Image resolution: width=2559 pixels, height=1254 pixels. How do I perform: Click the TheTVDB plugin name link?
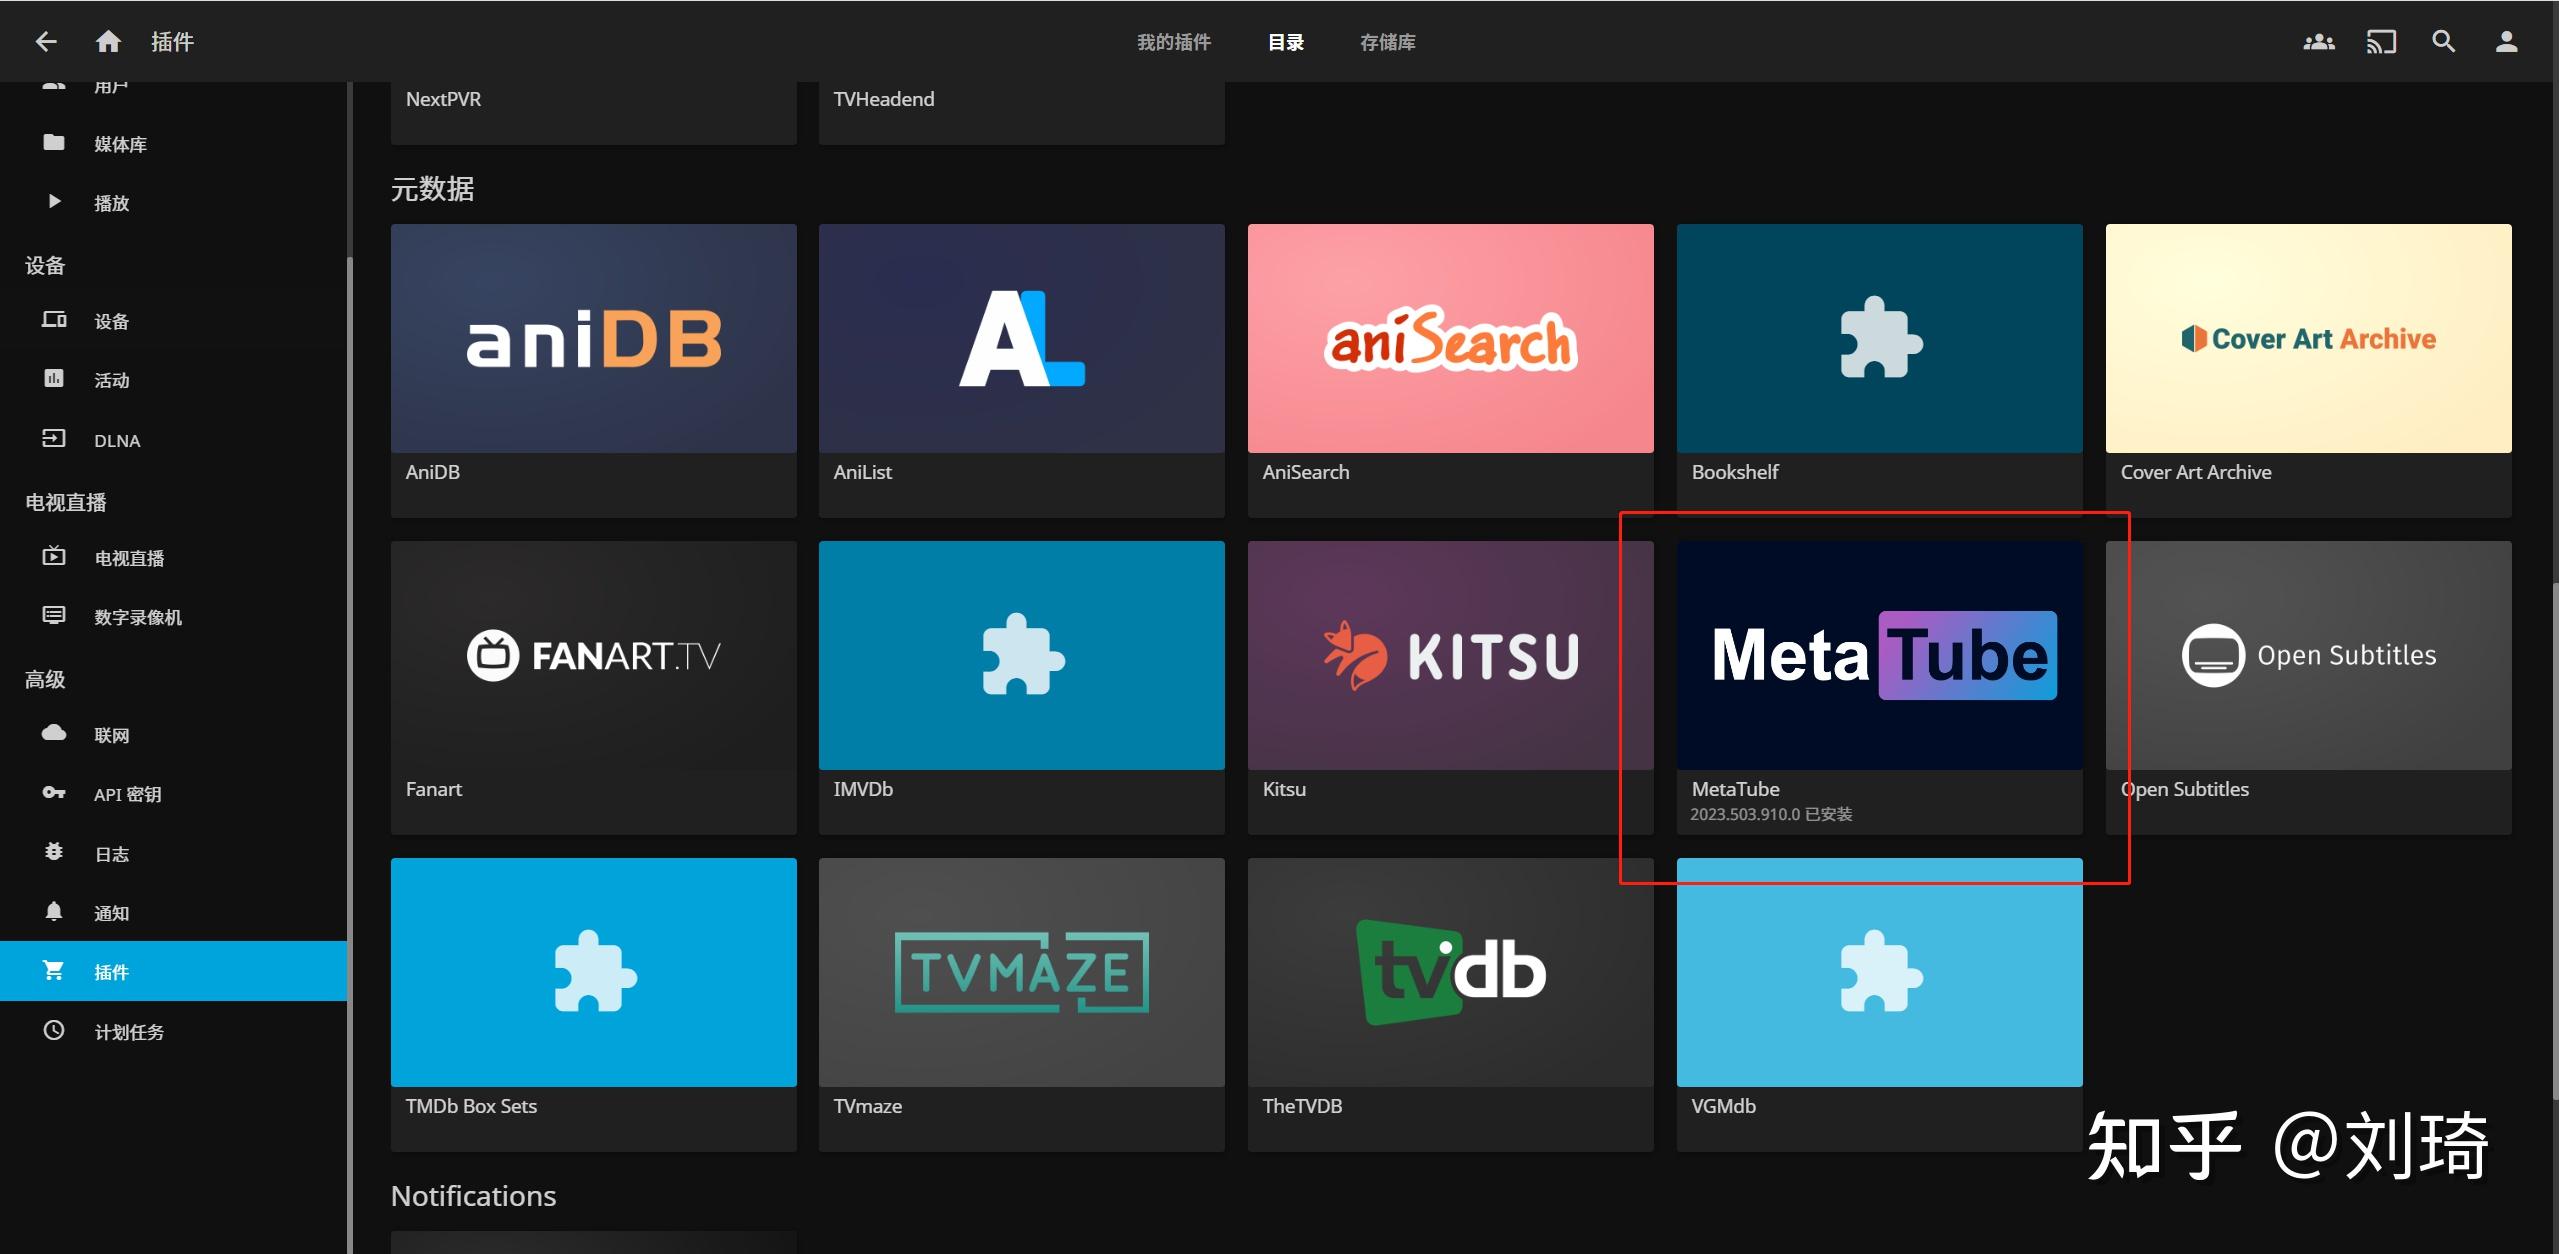[x=1302, y=1106]
